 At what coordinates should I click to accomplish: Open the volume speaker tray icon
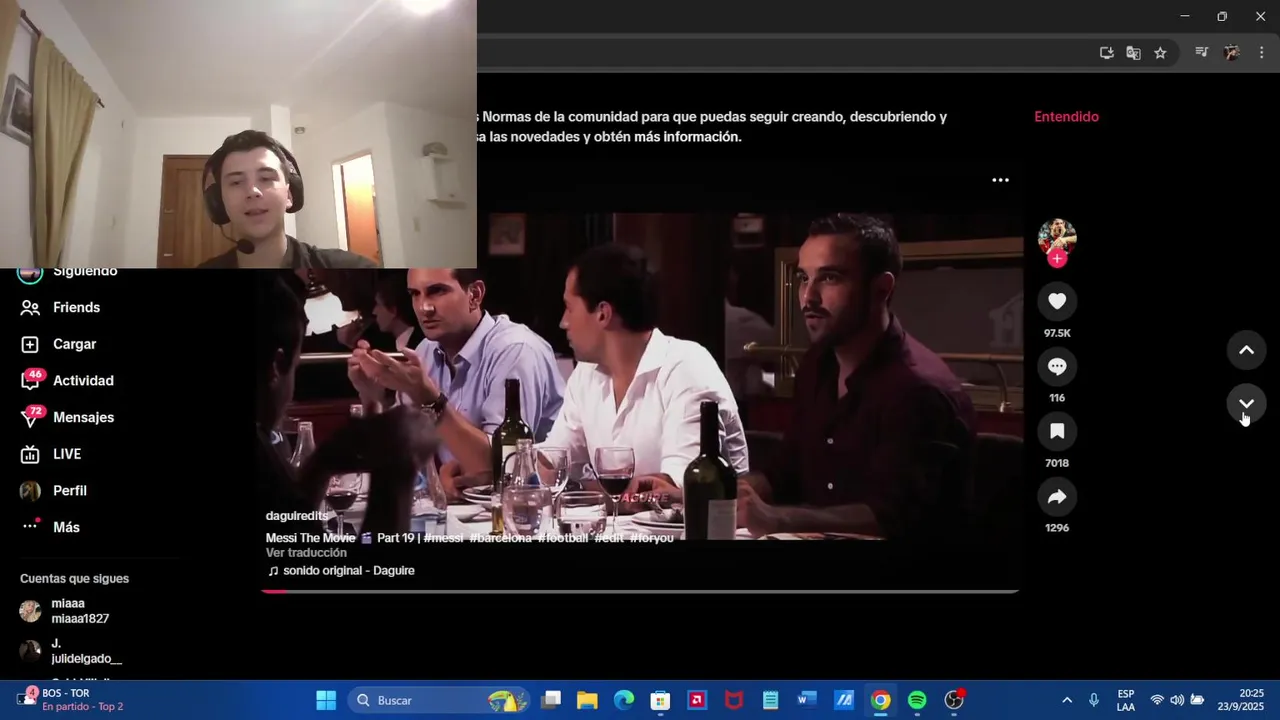pyautogui.click(x=1177, y=700)
